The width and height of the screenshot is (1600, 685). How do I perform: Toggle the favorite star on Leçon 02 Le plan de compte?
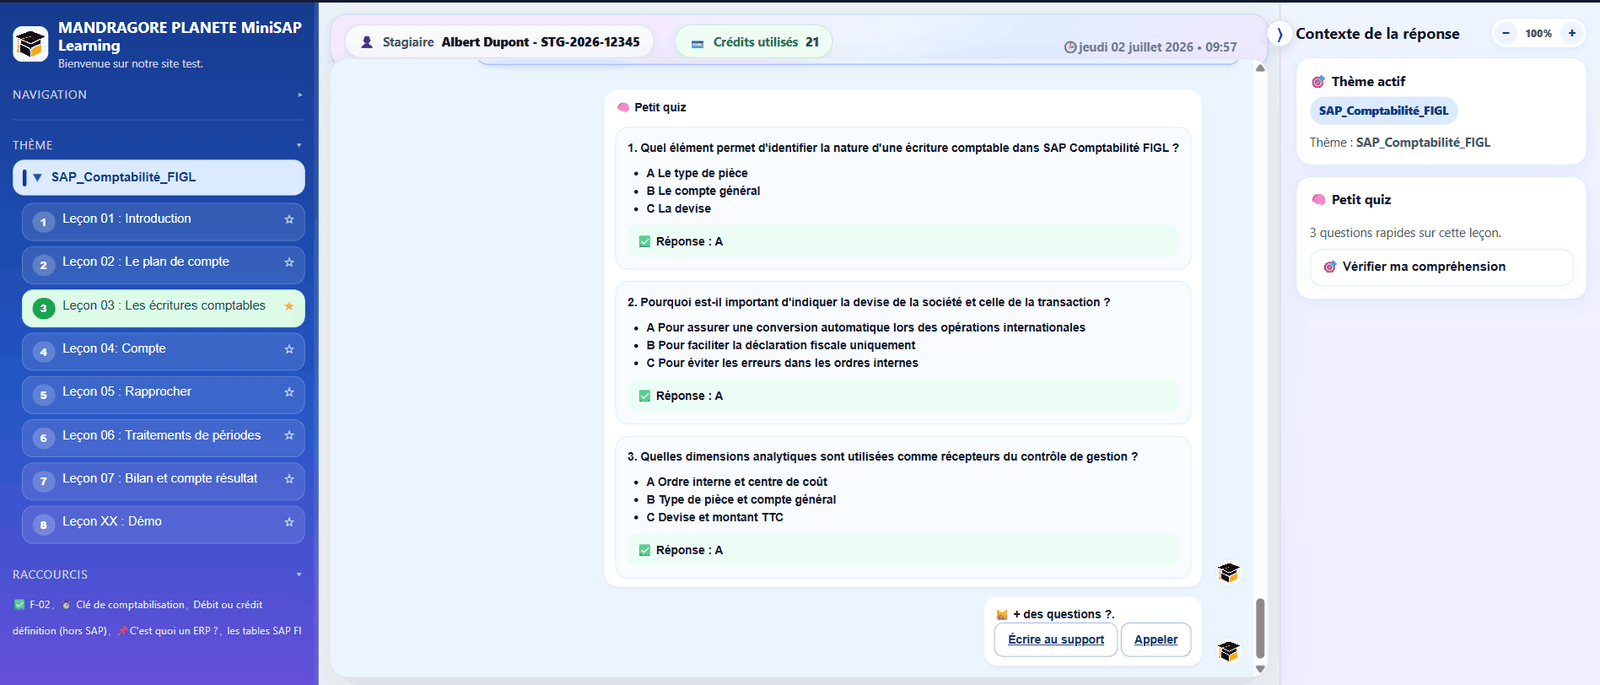(289, 262)
